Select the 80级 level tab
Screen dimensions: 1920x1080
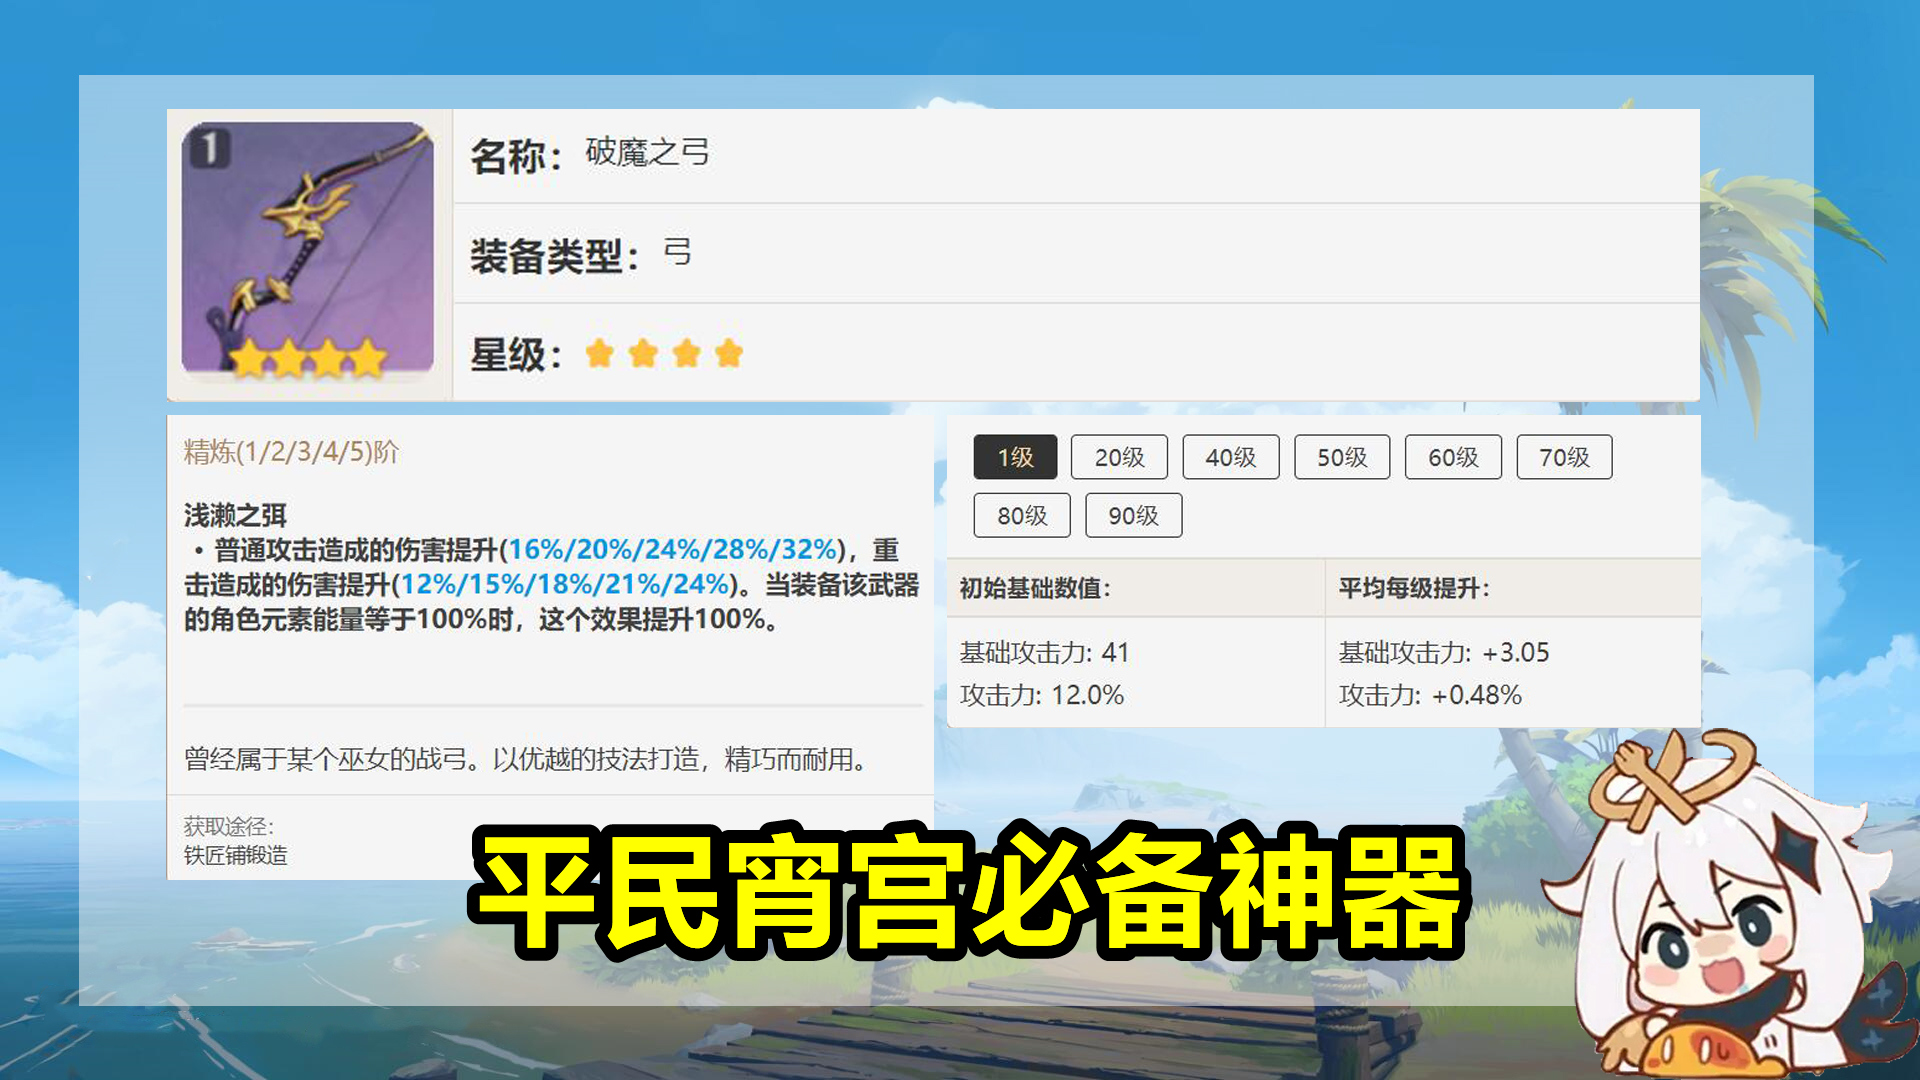1022,515
